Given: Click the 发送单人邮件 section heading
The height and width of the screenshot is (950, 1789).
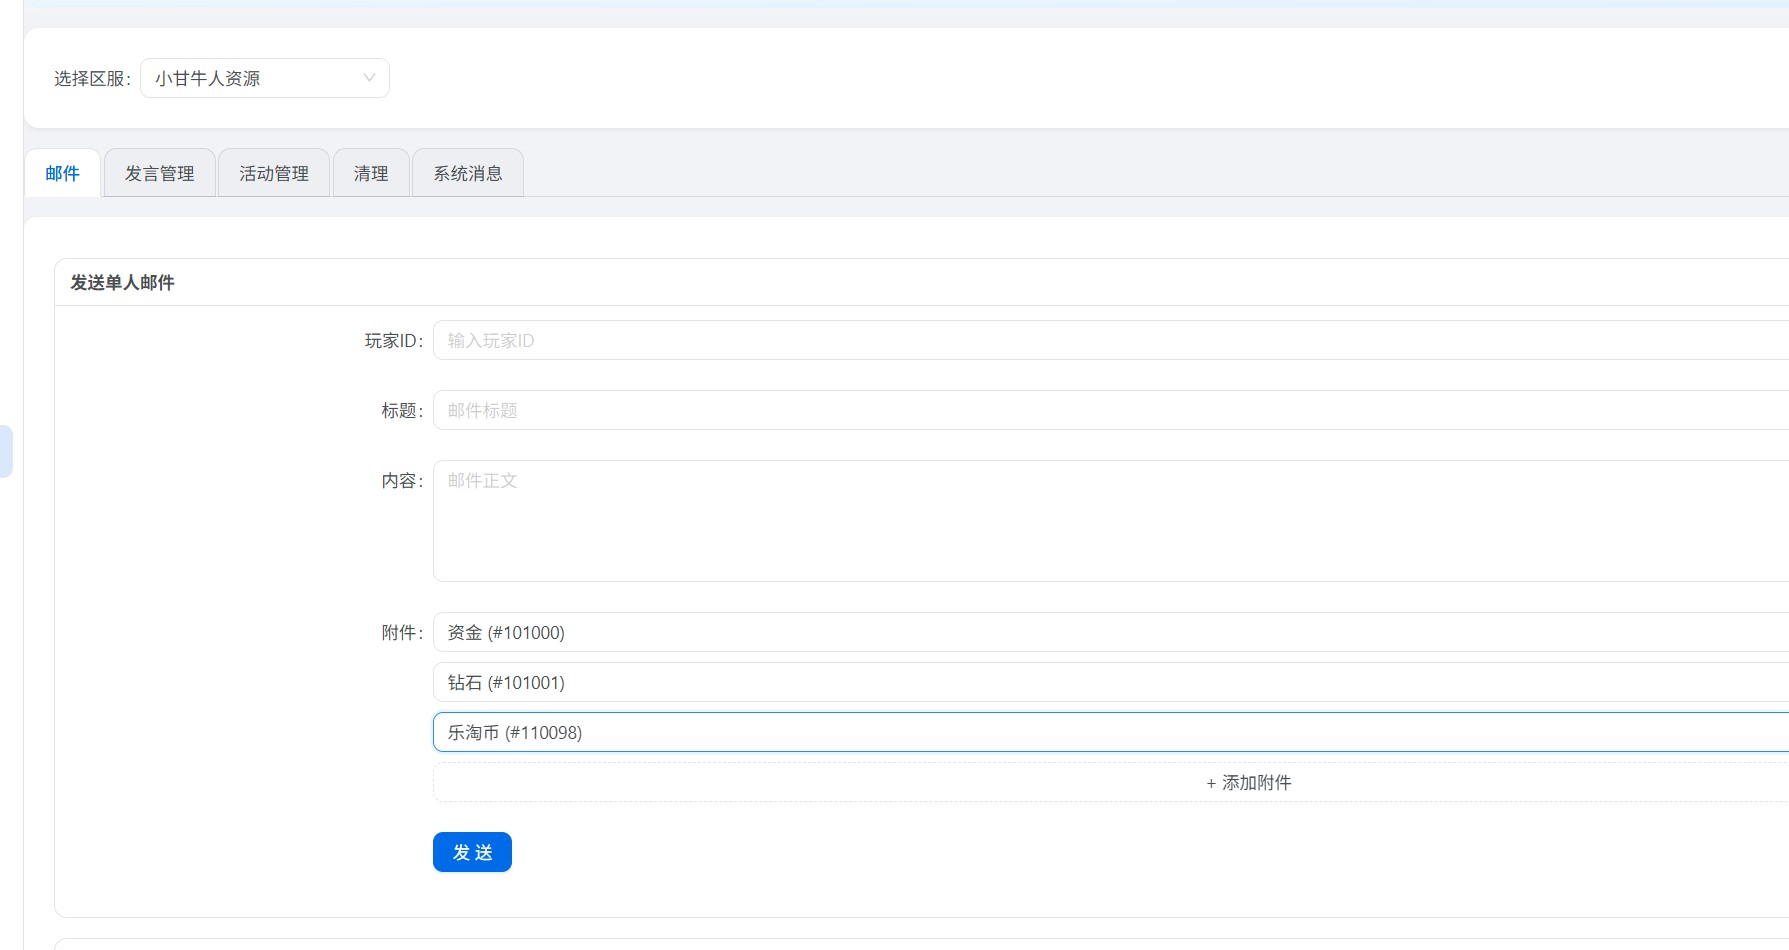Looking at the screenshot, I should (122, 283).
